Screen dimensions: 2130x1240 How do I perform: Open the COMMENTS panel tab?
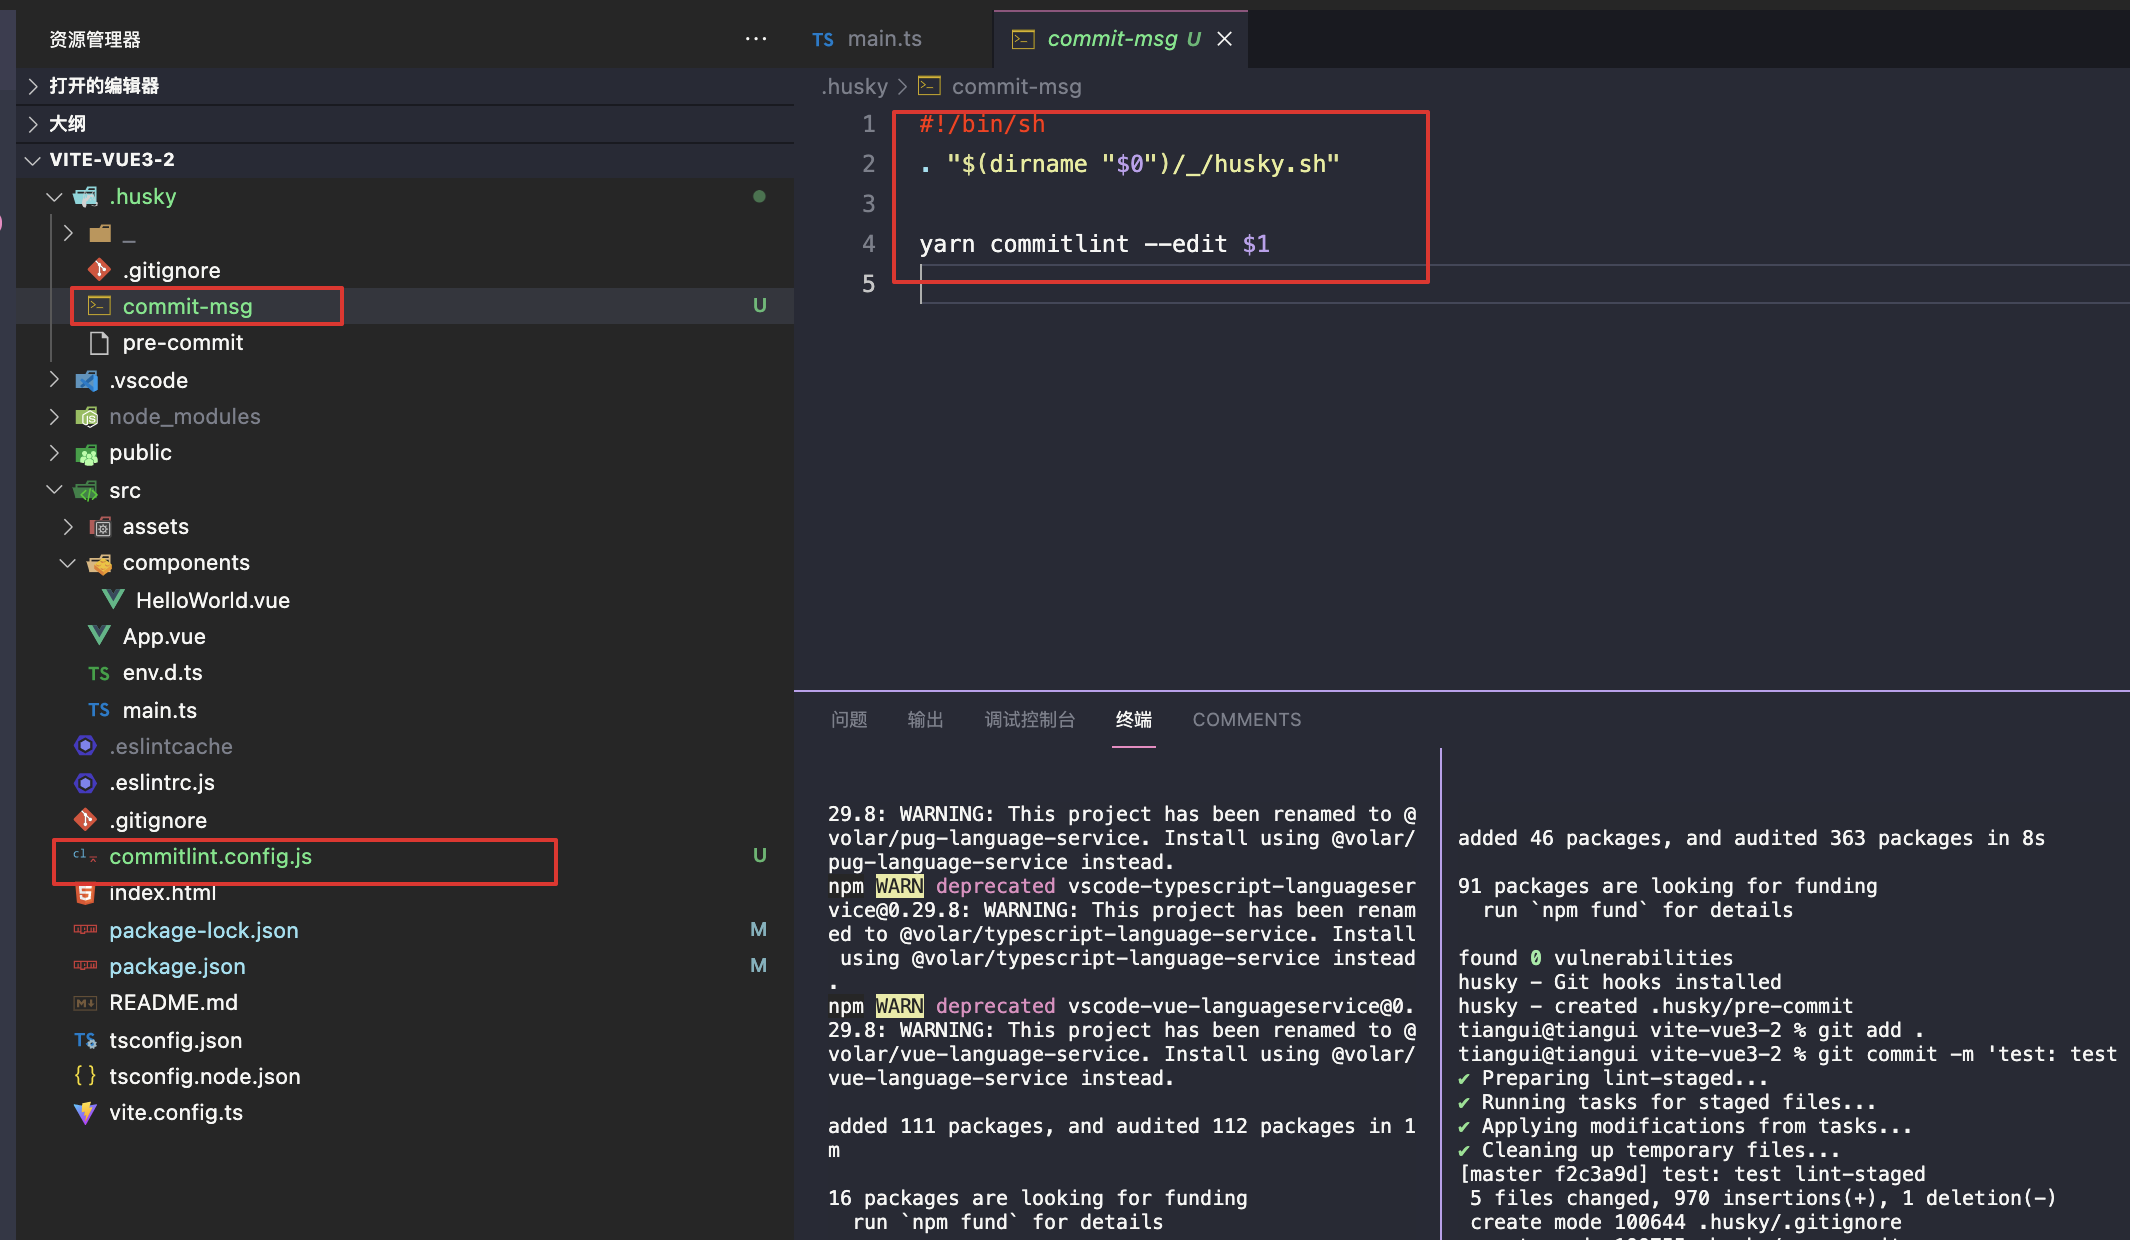1246,719
